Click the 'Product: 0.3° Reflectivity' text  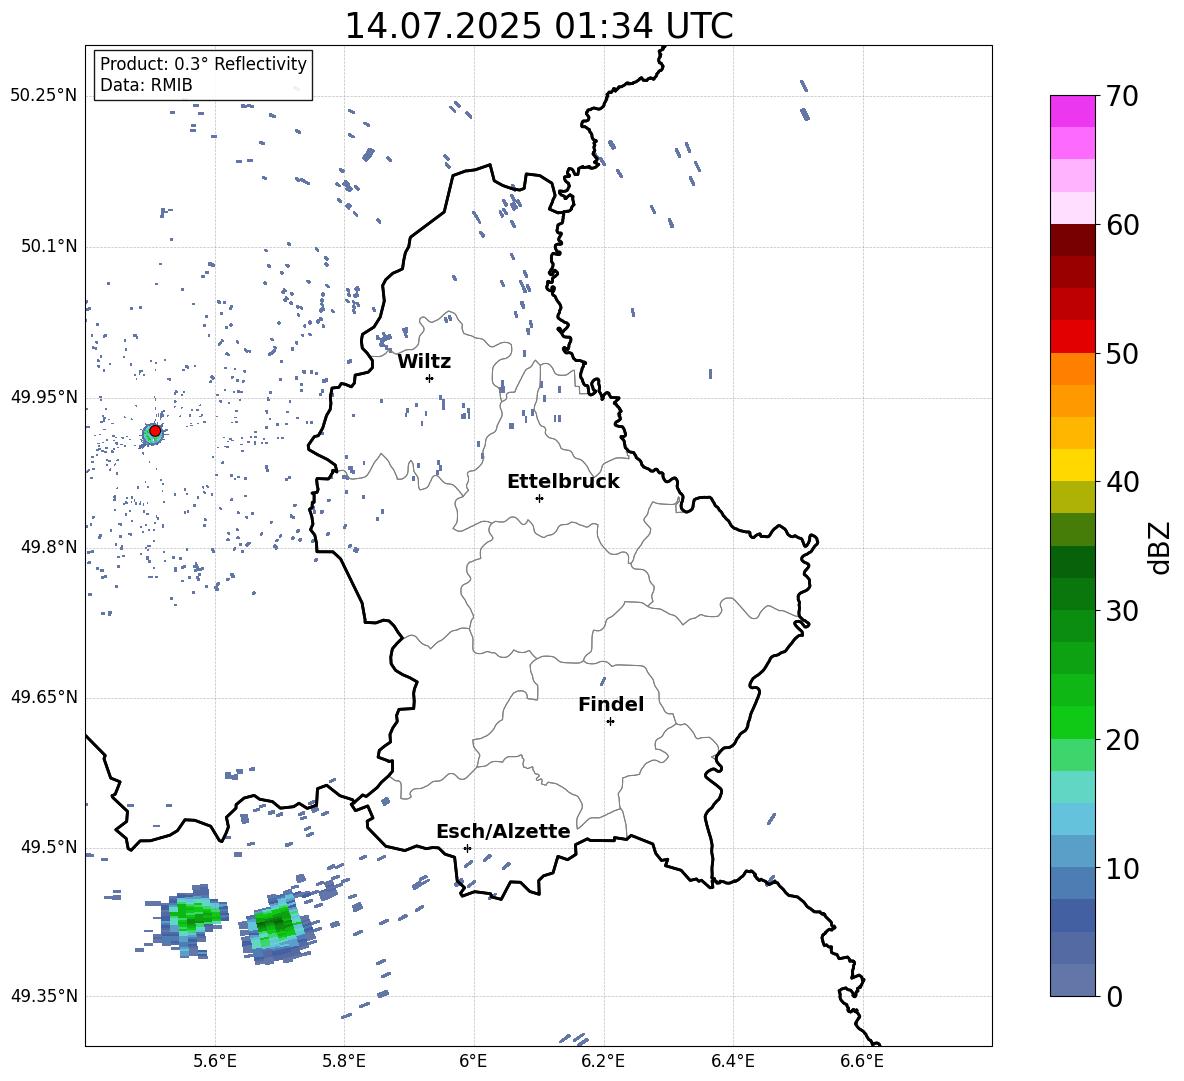(x=203, y=64)
